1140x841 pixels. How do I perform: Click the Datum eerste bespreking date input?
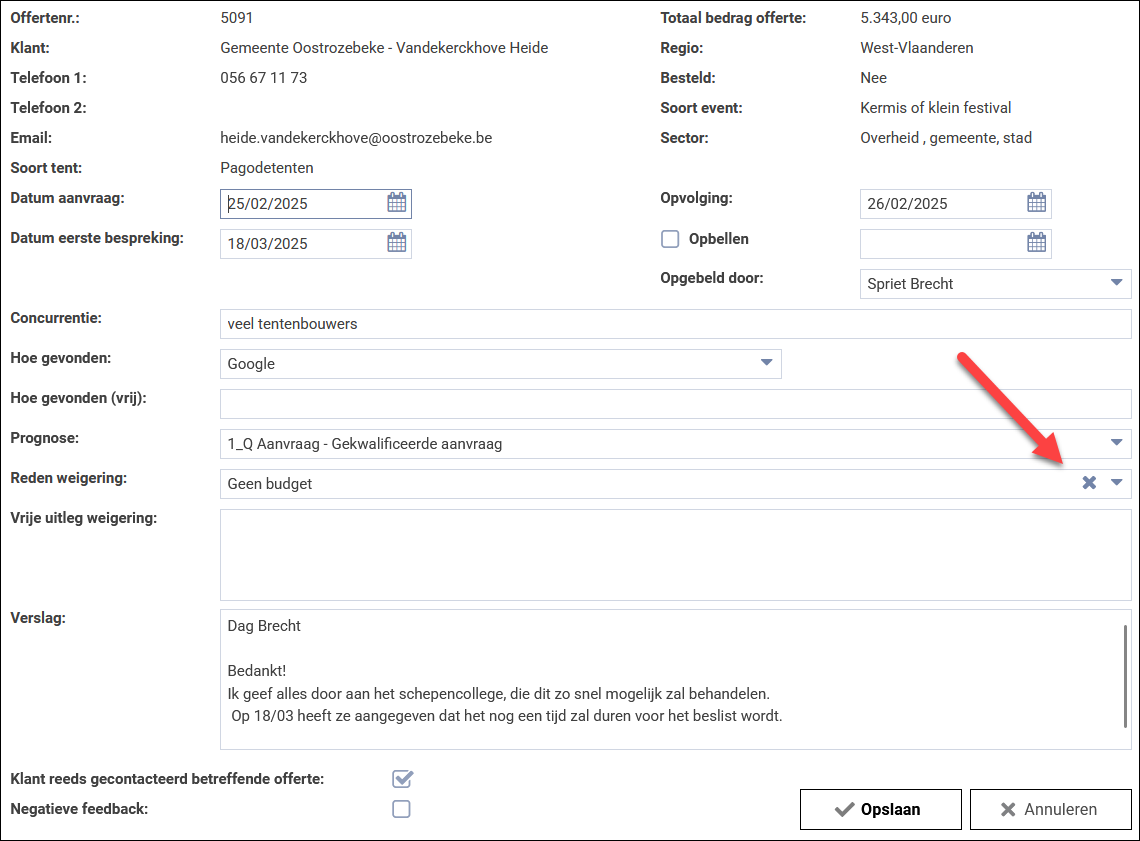(x=300, y=244)
